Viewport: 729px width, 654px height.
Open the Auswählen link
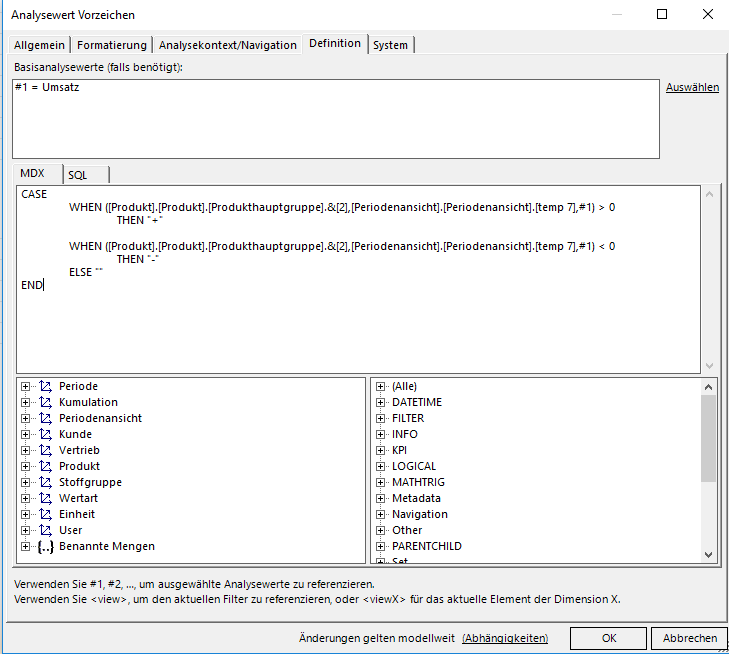pos(692,88)
